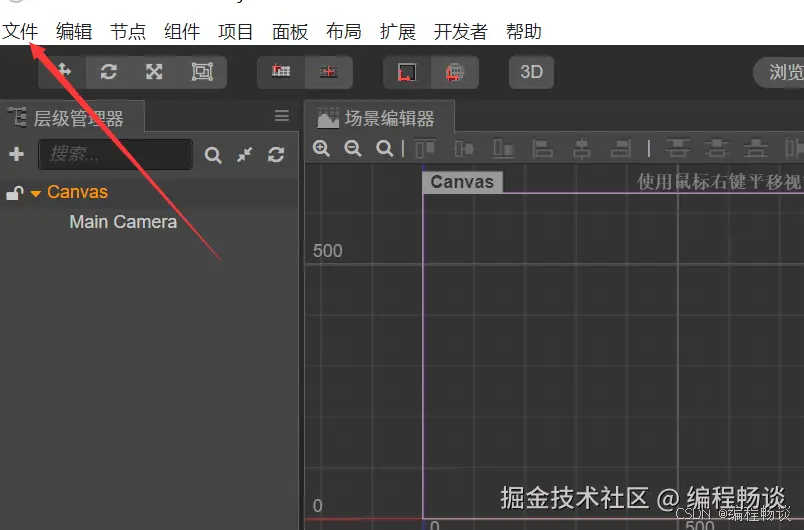This screenshot has height=530, width=804.
Task: Select the Main Camera node
Action: click(x=123, y=222)
